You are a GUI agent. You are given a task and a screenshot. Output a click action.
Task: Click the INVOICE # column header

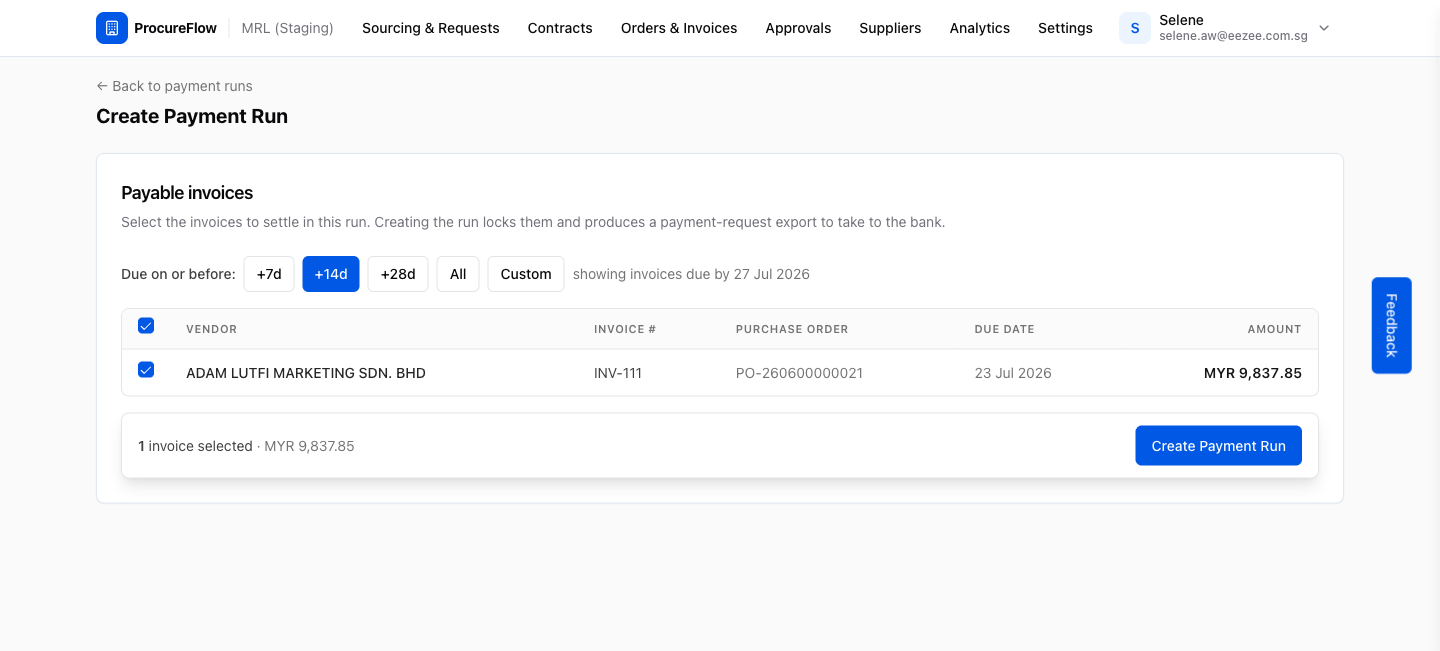point(625,329)
